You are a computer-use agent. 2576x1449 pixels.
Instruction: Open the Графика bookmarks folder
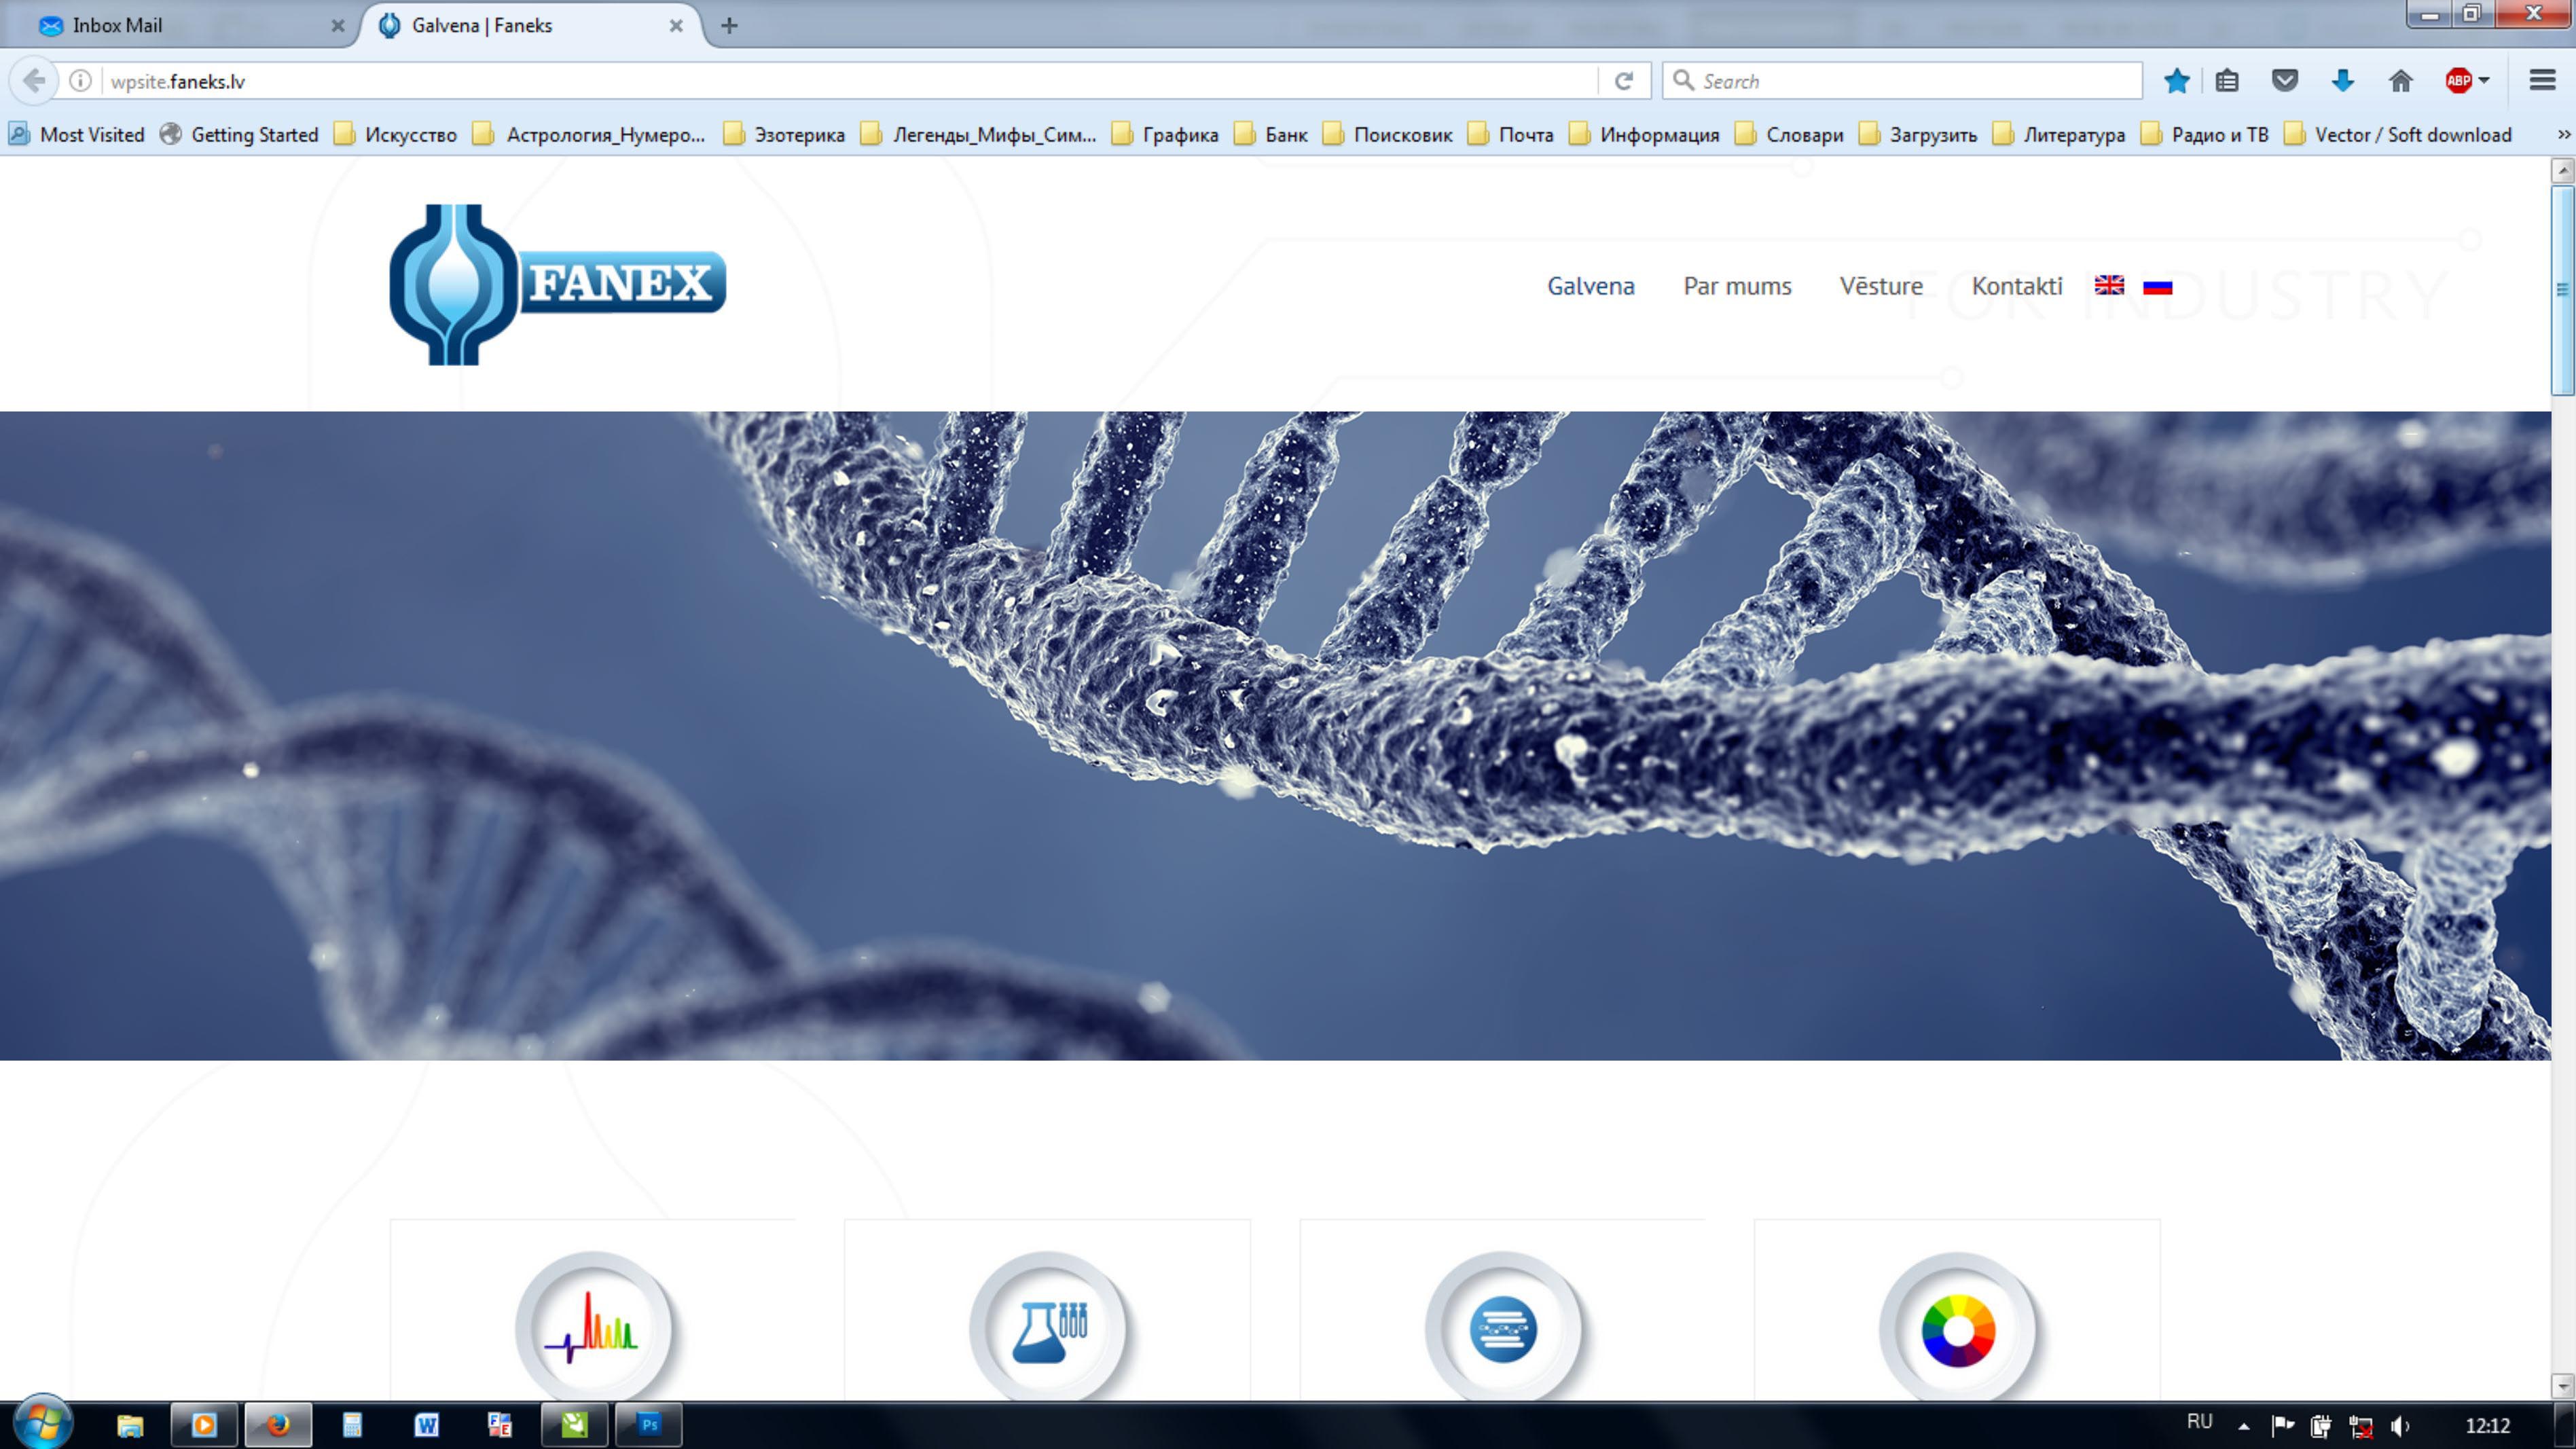(1165, 134)
